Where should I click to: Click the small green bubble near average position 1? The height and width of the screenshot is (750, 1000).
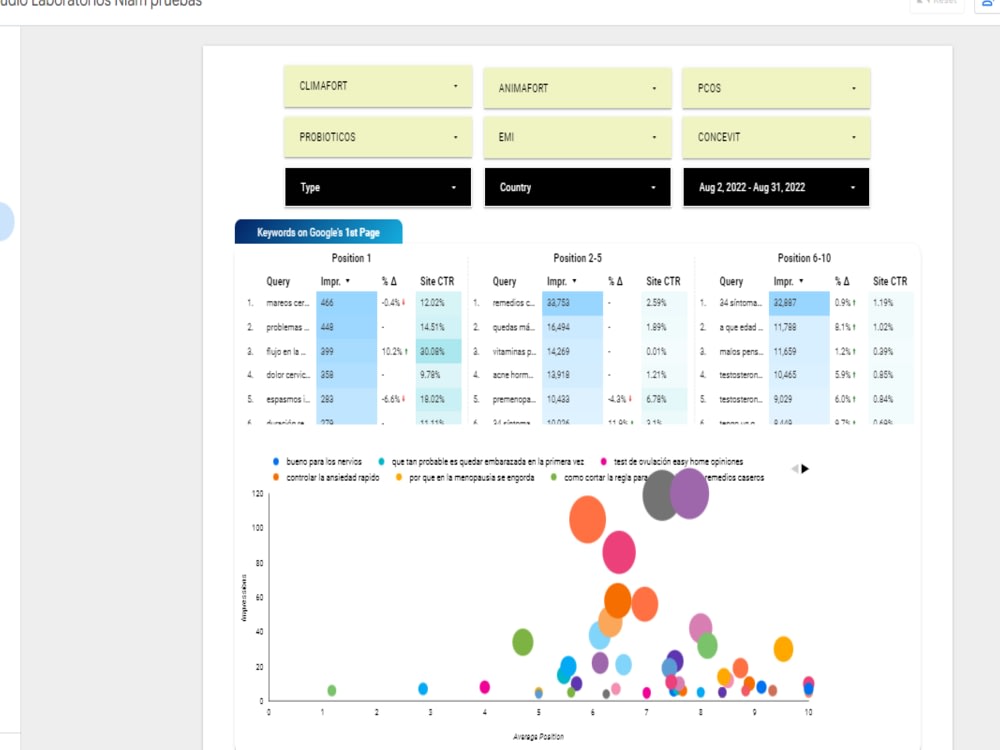point(332,690)
